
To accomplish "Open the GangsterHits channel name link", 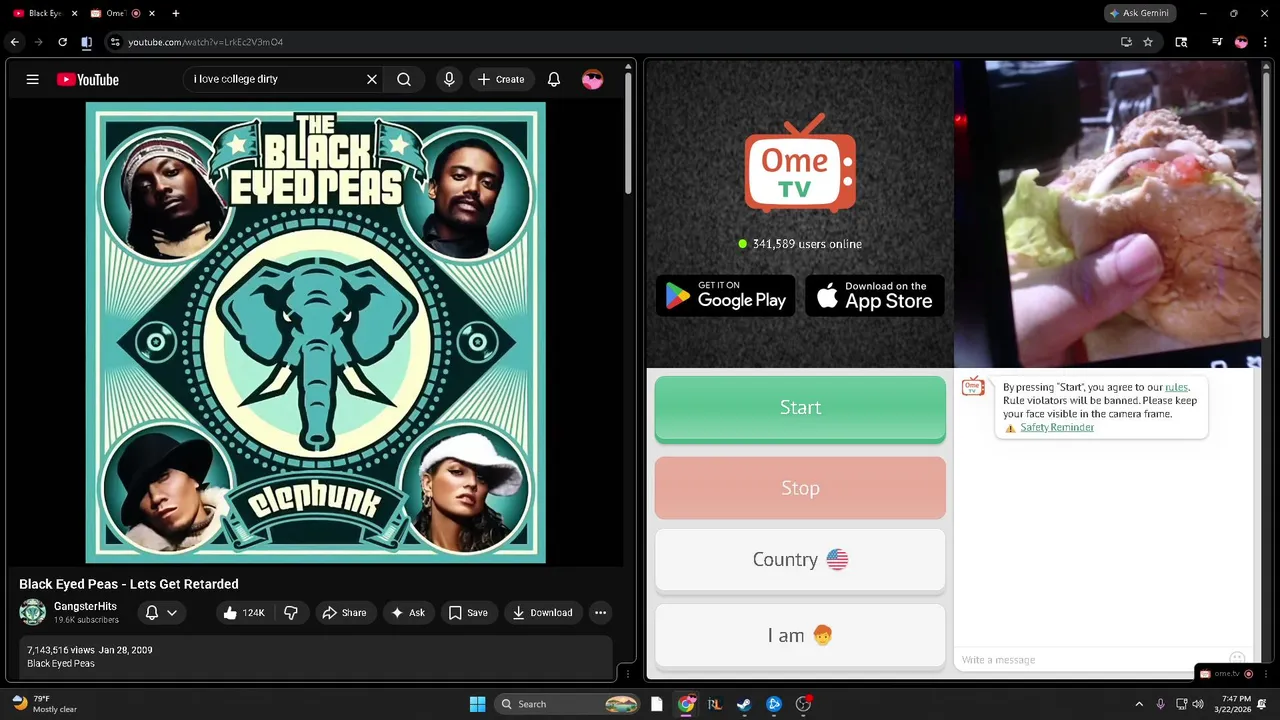I will [85, 606].
